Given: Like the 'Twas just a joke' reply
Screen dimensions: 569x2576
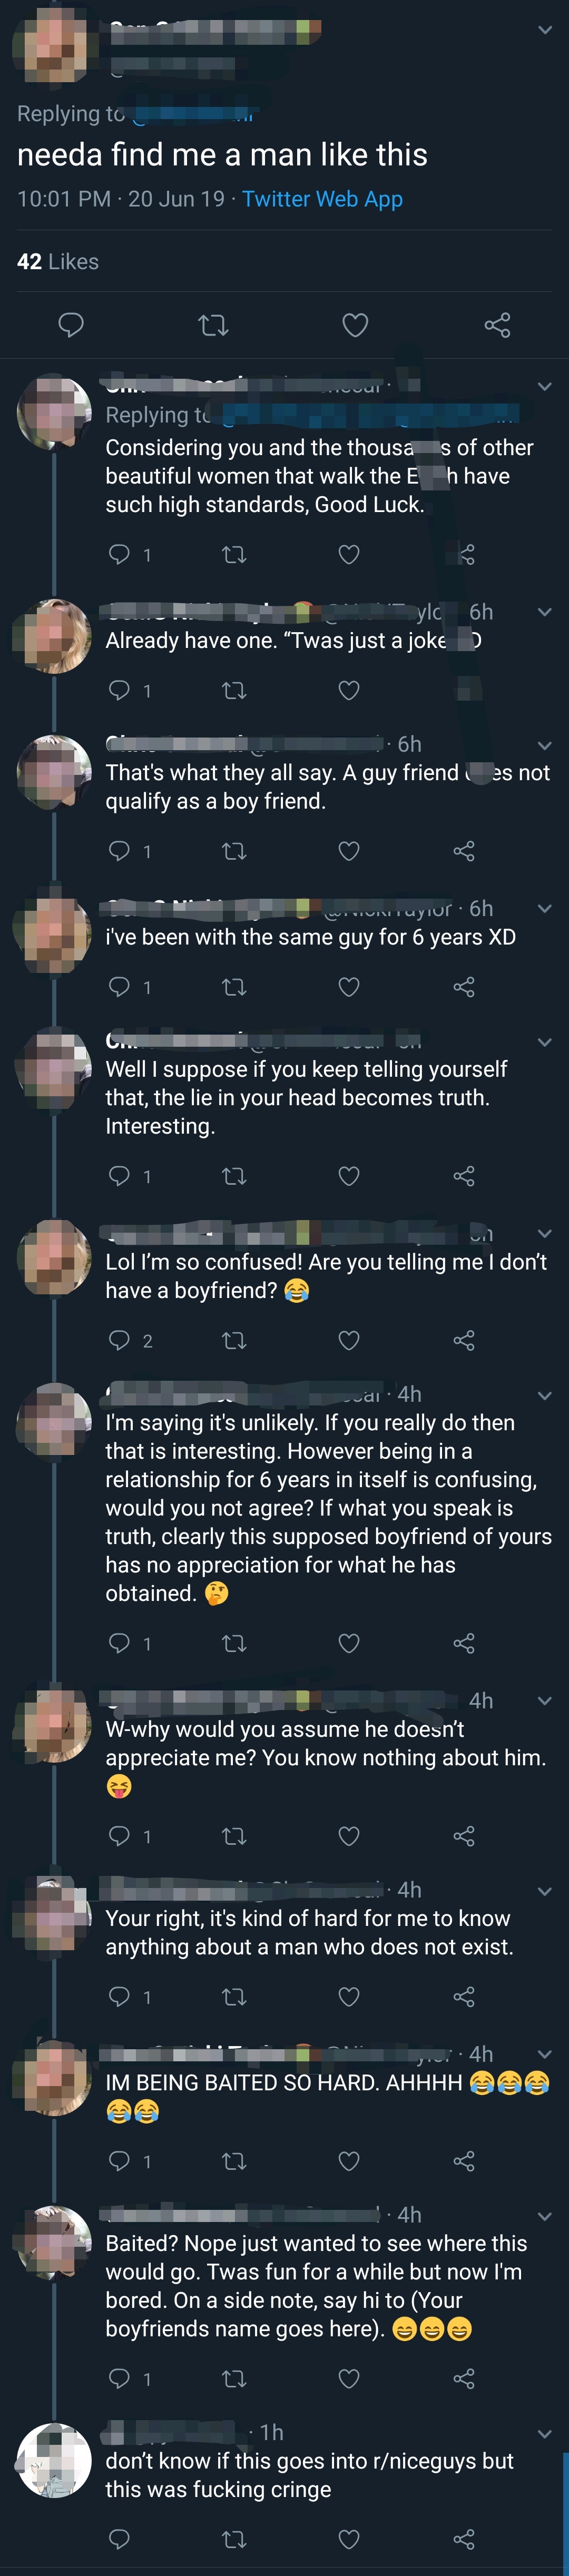Looking at the screenshot, I should (x=348, y=690).
